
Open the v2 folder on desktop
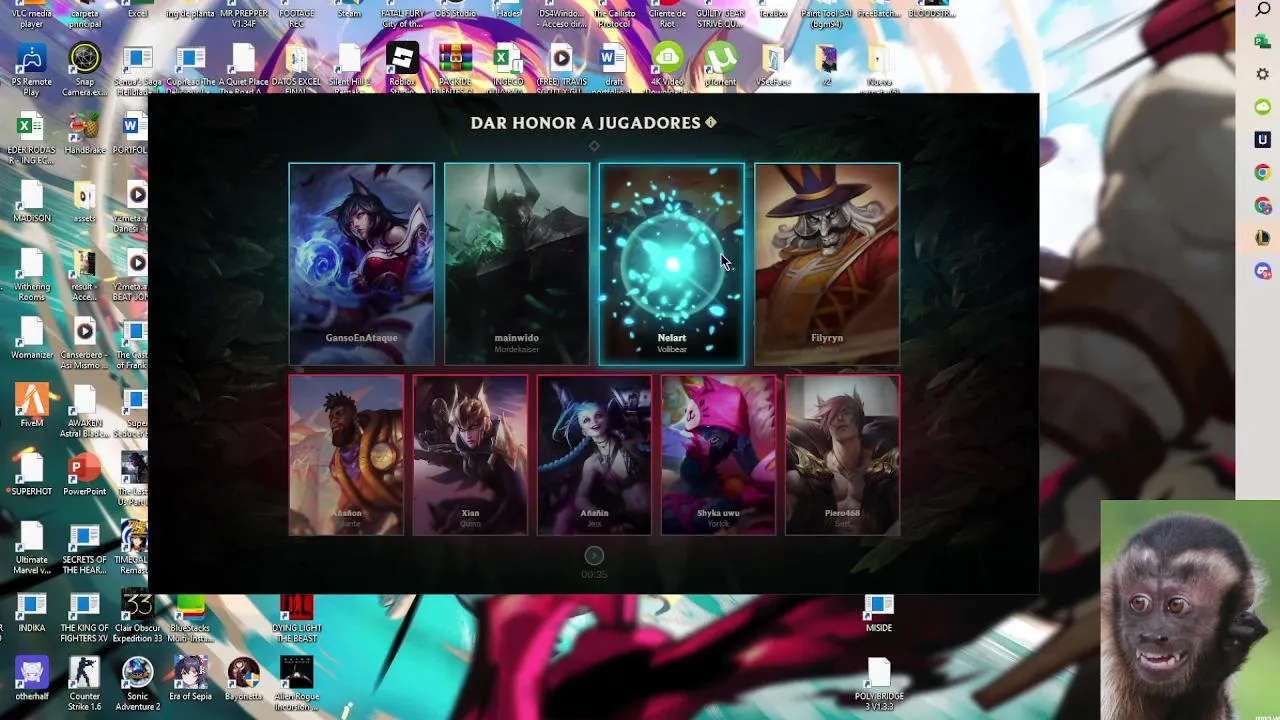pos(827,66)
